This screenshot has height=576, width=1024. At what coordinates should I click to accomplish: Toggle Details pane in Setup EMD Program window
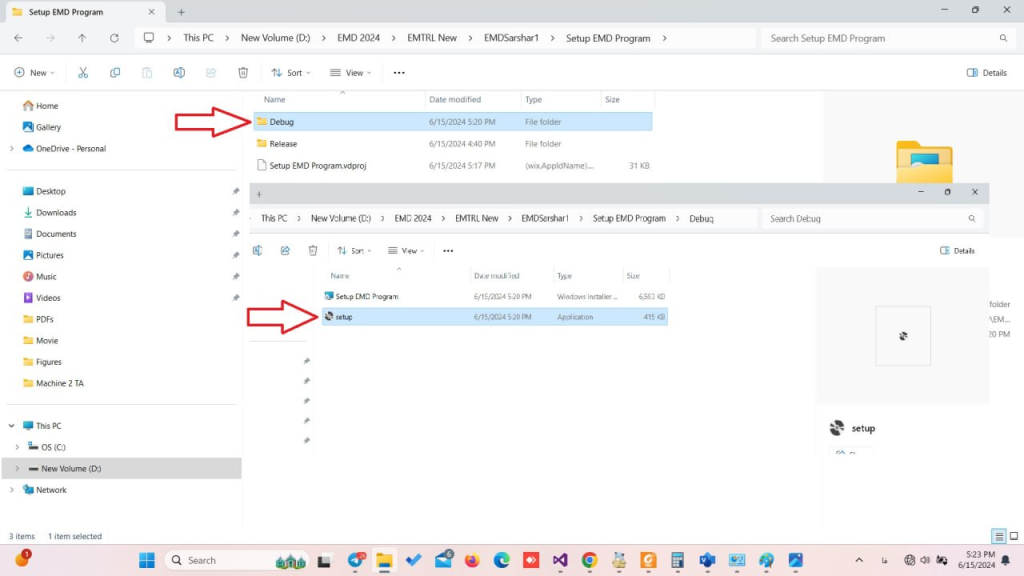pyautogui.click(x=986, y=73)
